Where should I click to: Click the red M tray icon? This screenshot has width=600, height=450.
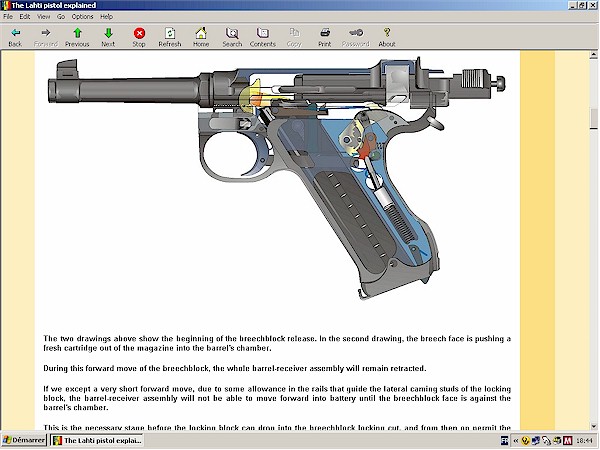pos(567,440)
